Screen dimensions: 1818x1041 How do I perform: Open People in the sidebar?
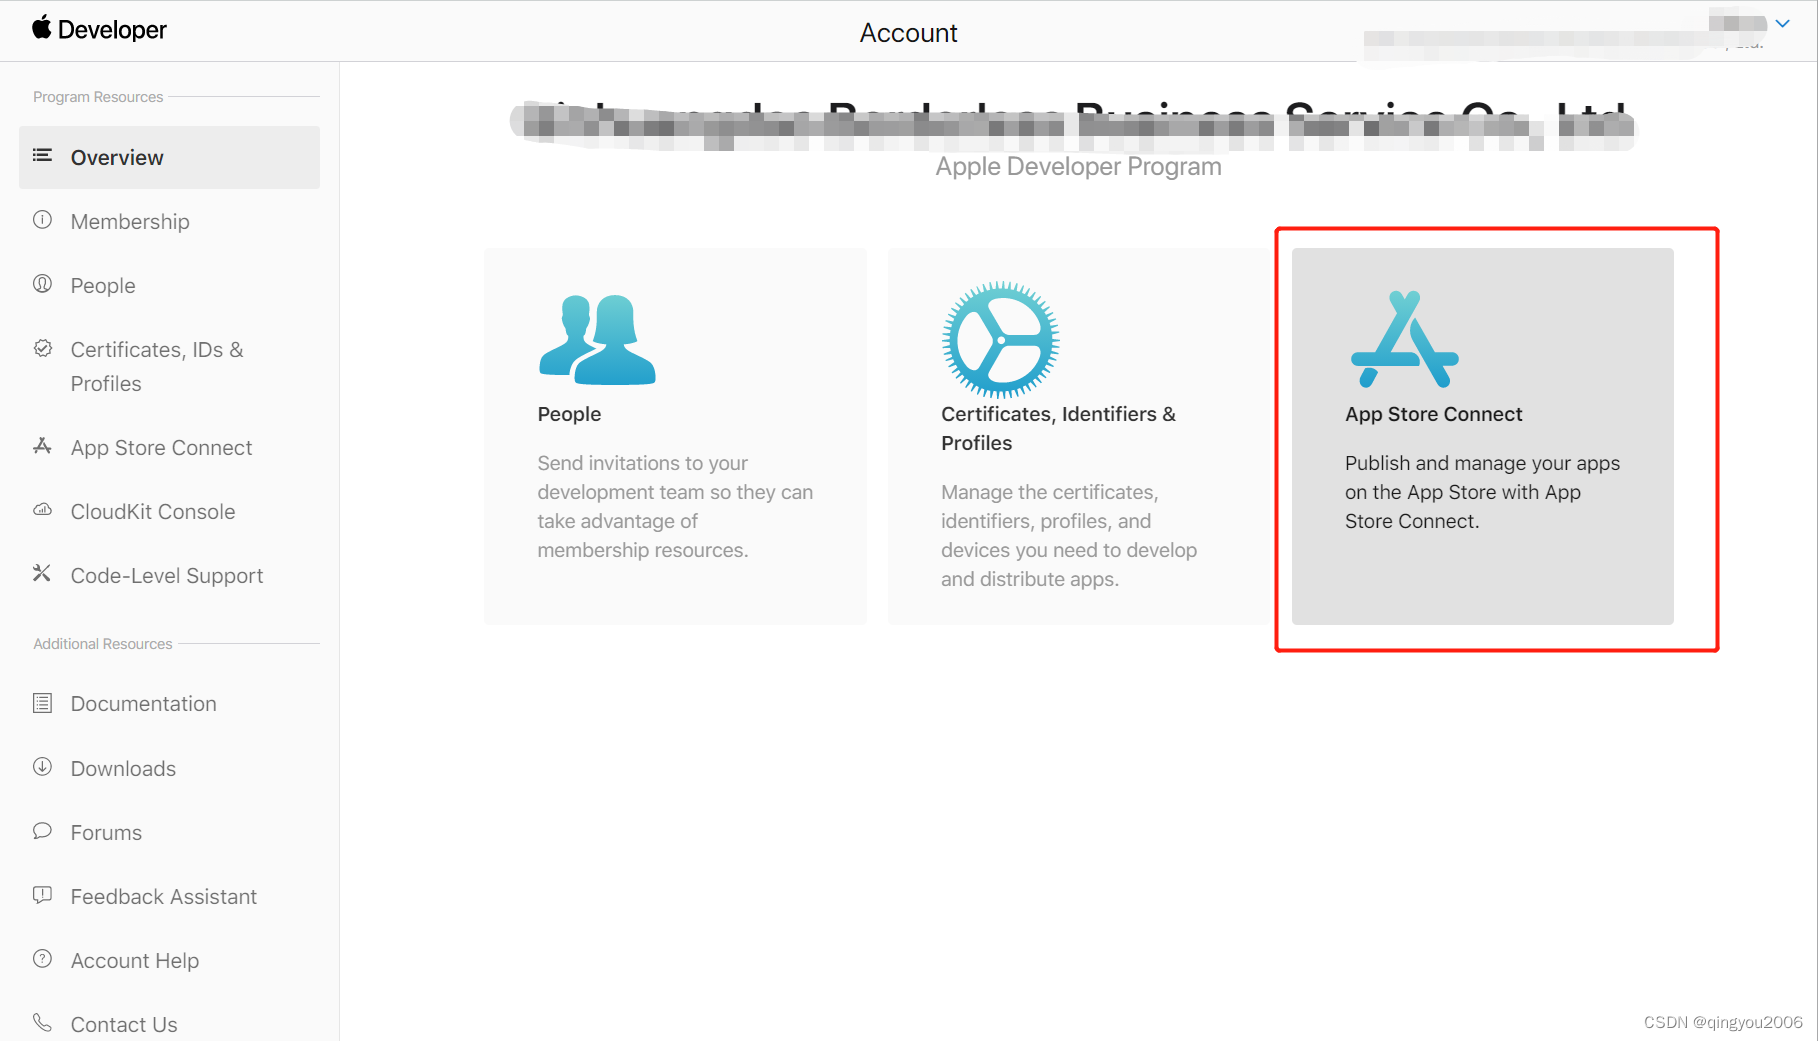[x=103, y=286]
